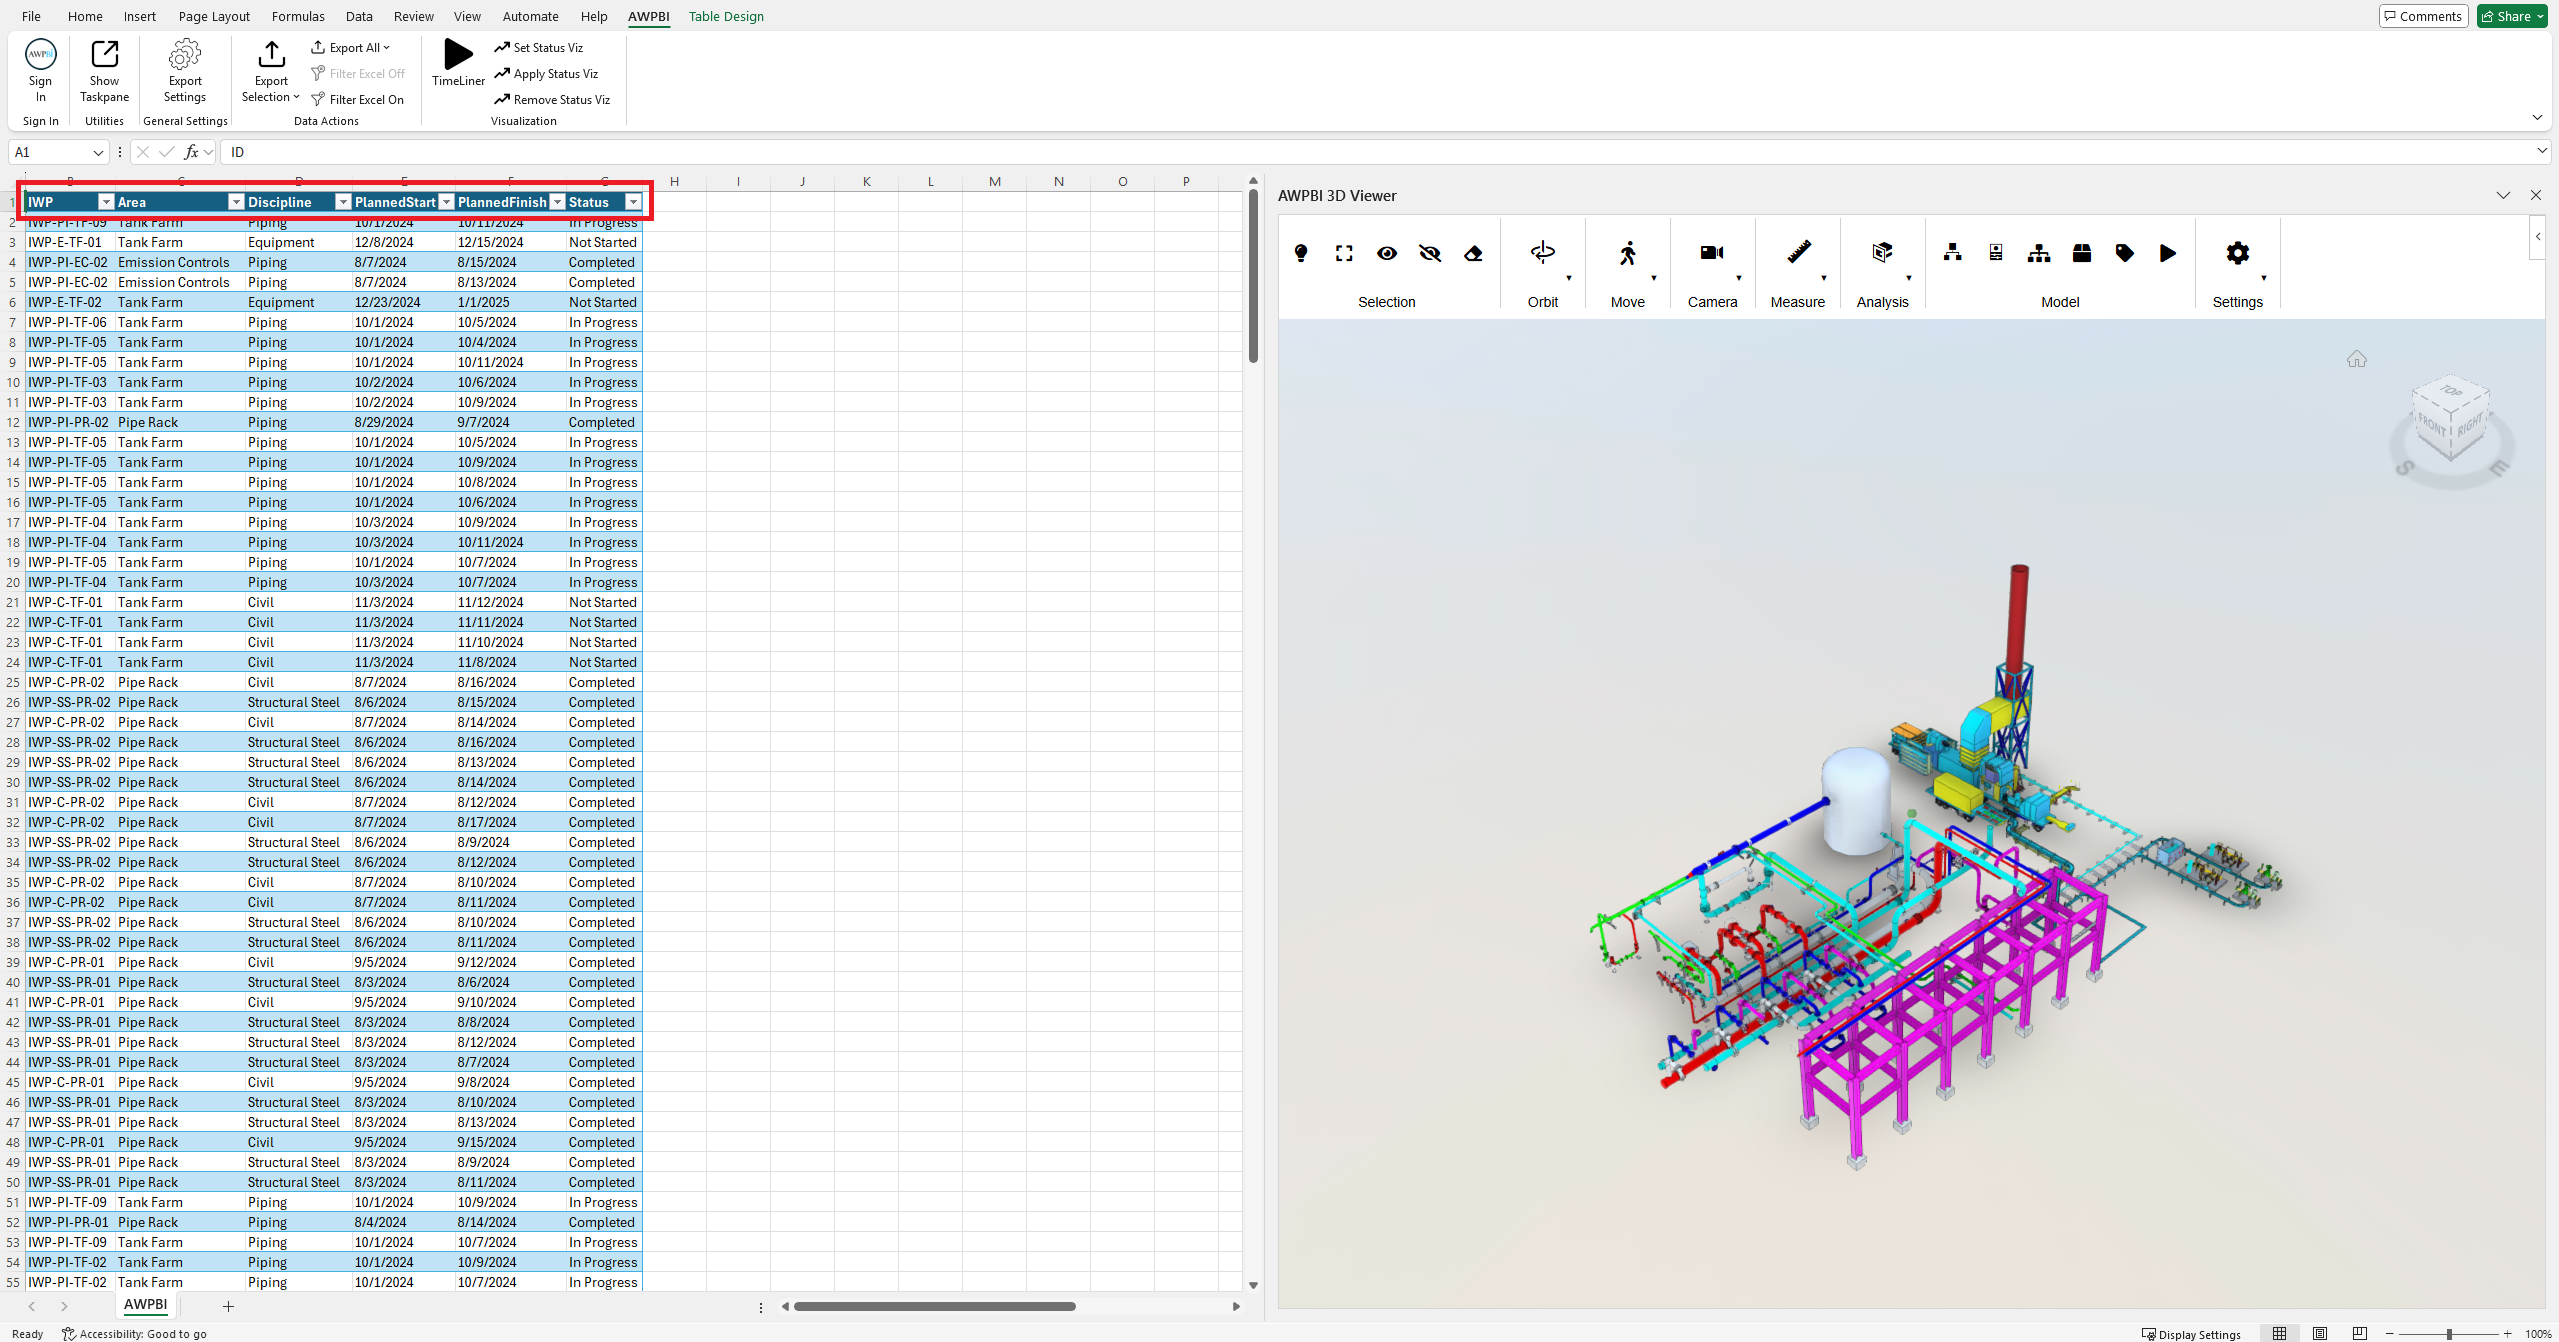Click the model package box icon

point(2082,253)
